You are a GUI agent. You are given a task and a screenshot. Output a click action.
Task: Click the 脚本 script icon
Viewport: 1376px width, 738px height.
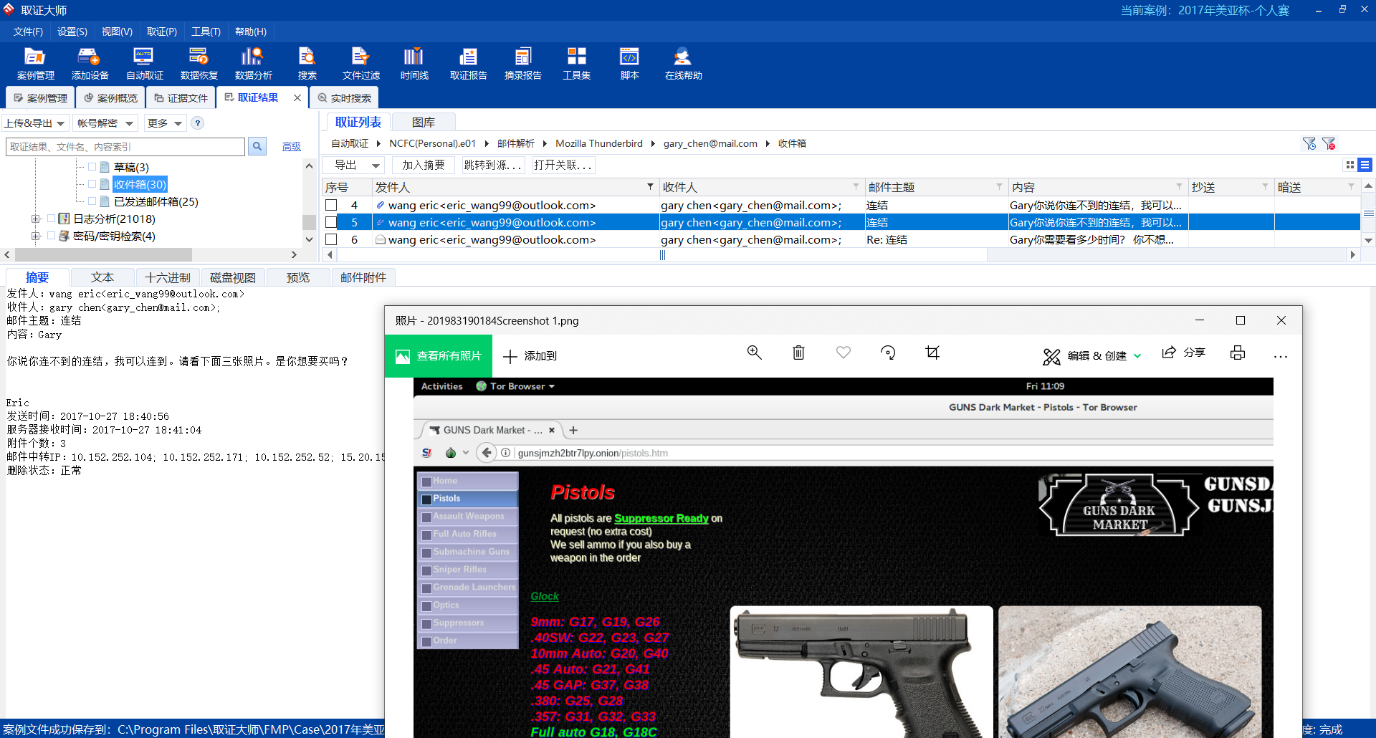coord(629,64)
